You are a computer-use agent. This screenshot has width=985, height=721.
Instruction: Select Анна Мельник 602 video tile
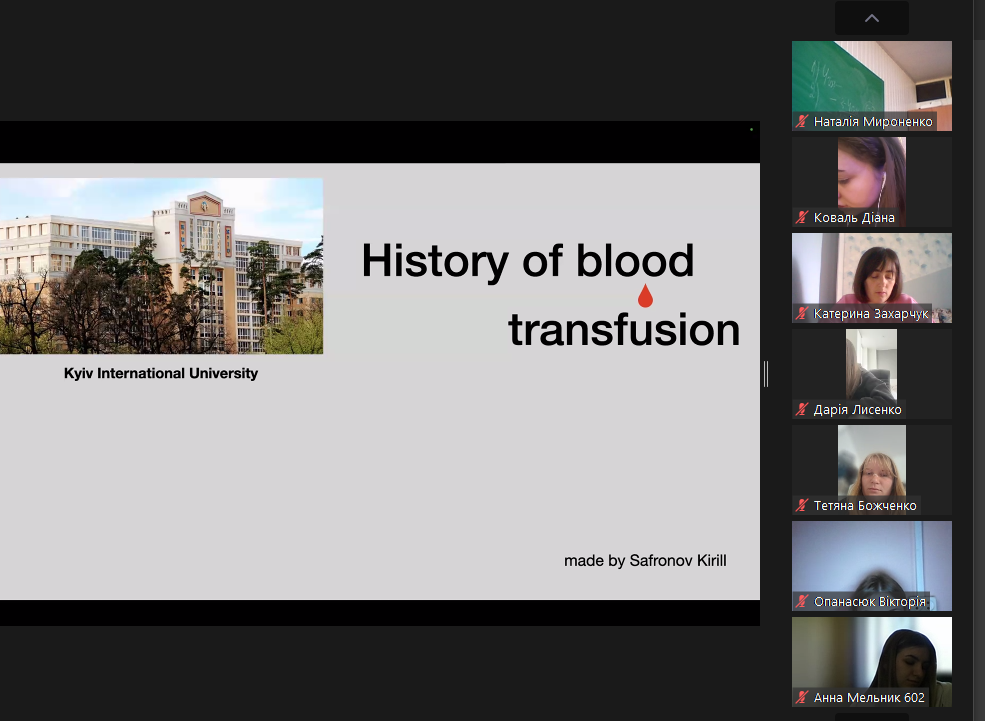click(x=871, y=662)
